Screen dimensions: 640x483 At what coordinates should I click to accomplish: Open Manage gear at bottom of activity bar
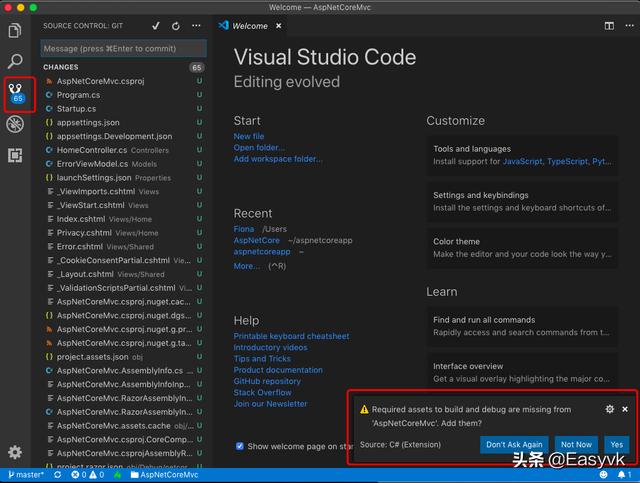pos(15,452)
